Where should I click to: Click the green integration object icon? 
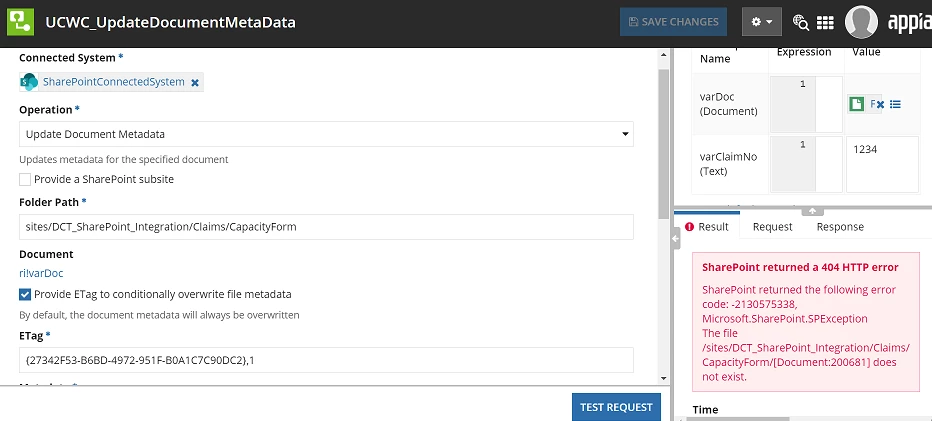click(20, 23)
